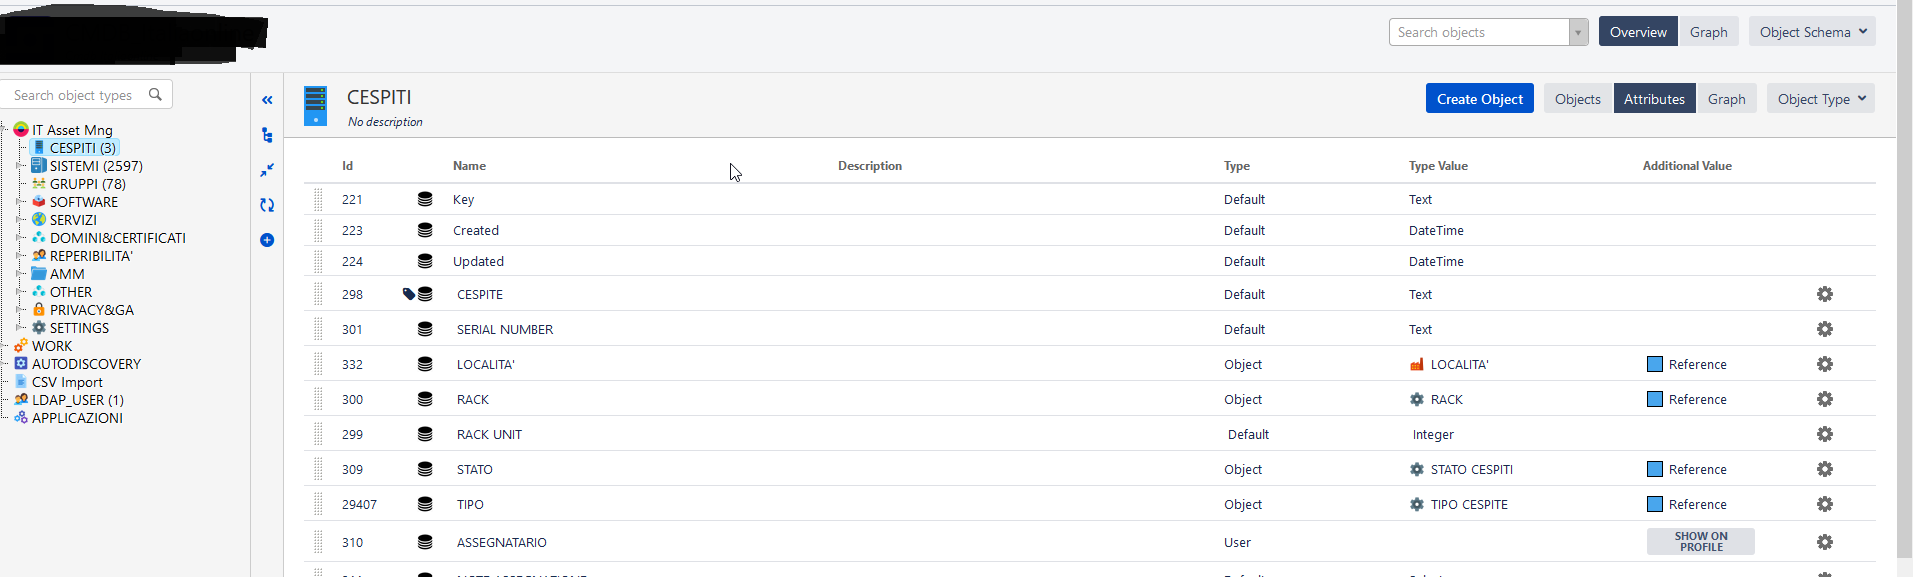Click the blue hierarchy tree icon in sidebar strip
Image resolution: width=1913 pixels, height=577 pixels.
267,135
